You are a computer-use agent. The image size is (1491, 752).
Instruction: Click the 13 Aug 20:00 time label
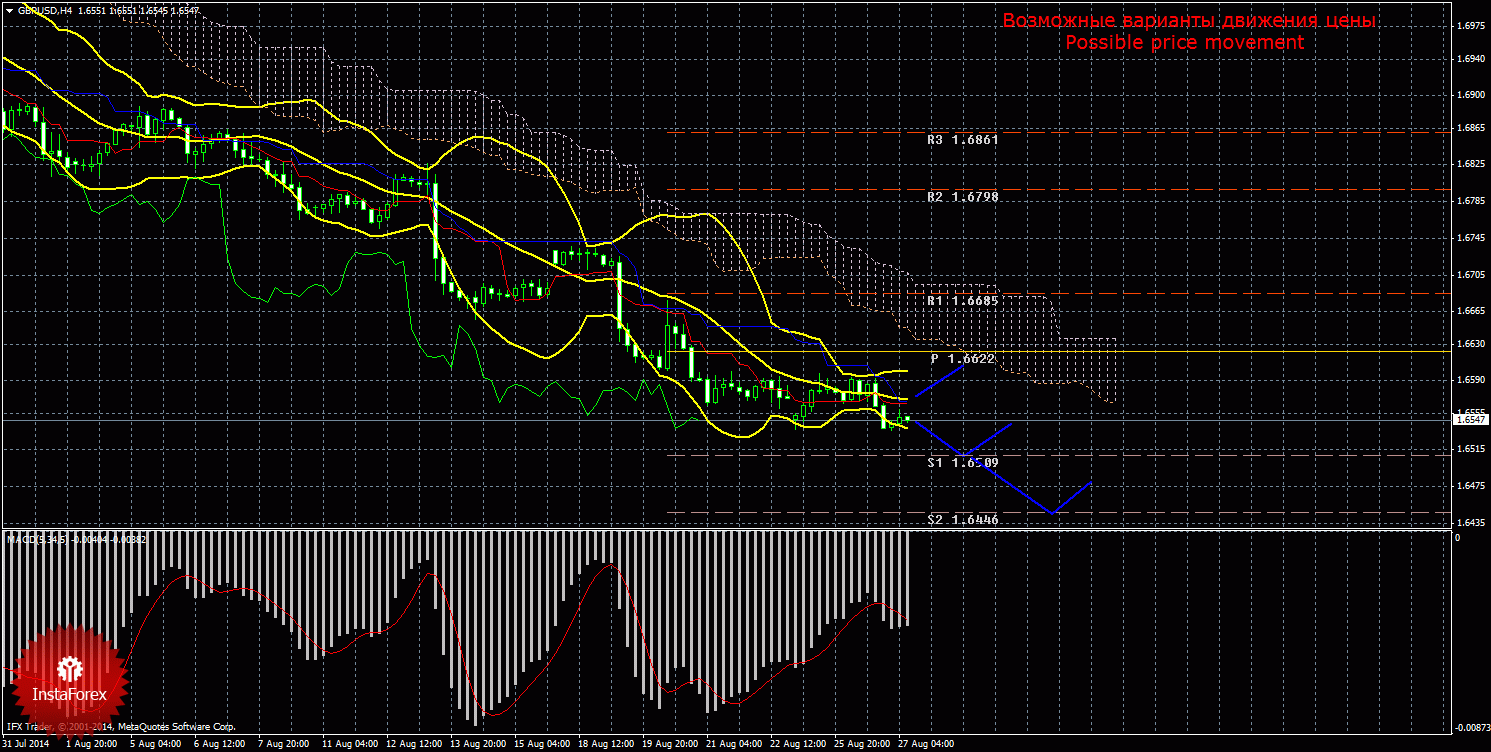pos(477,744)
